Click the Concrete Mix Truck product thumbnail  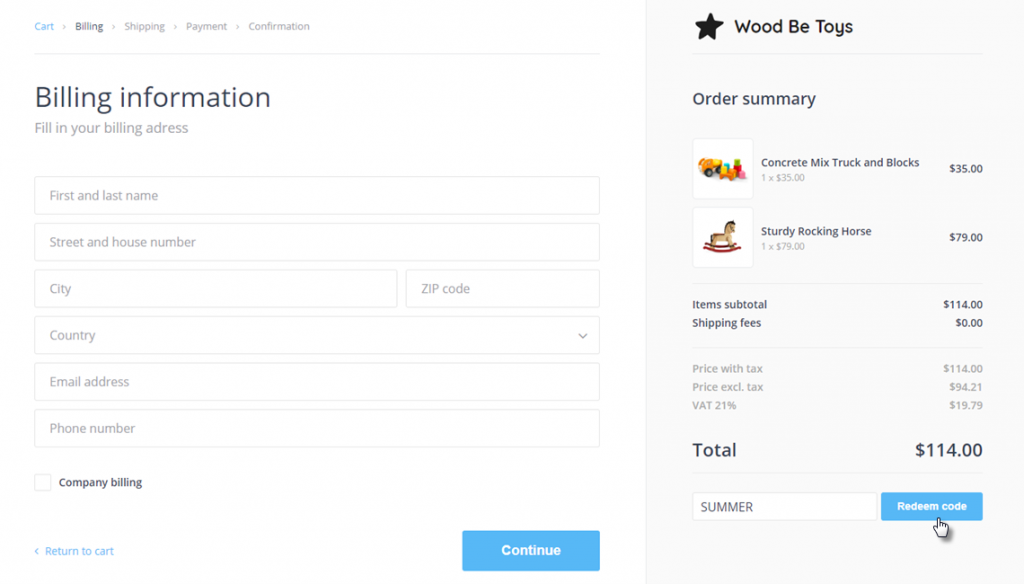pos(722,169)
